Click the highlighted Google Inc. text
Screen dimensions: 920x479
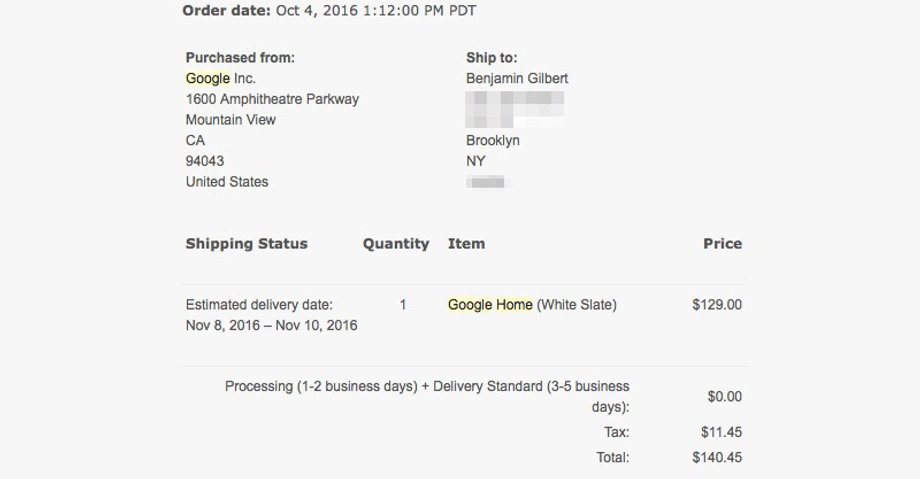point(221,79)
